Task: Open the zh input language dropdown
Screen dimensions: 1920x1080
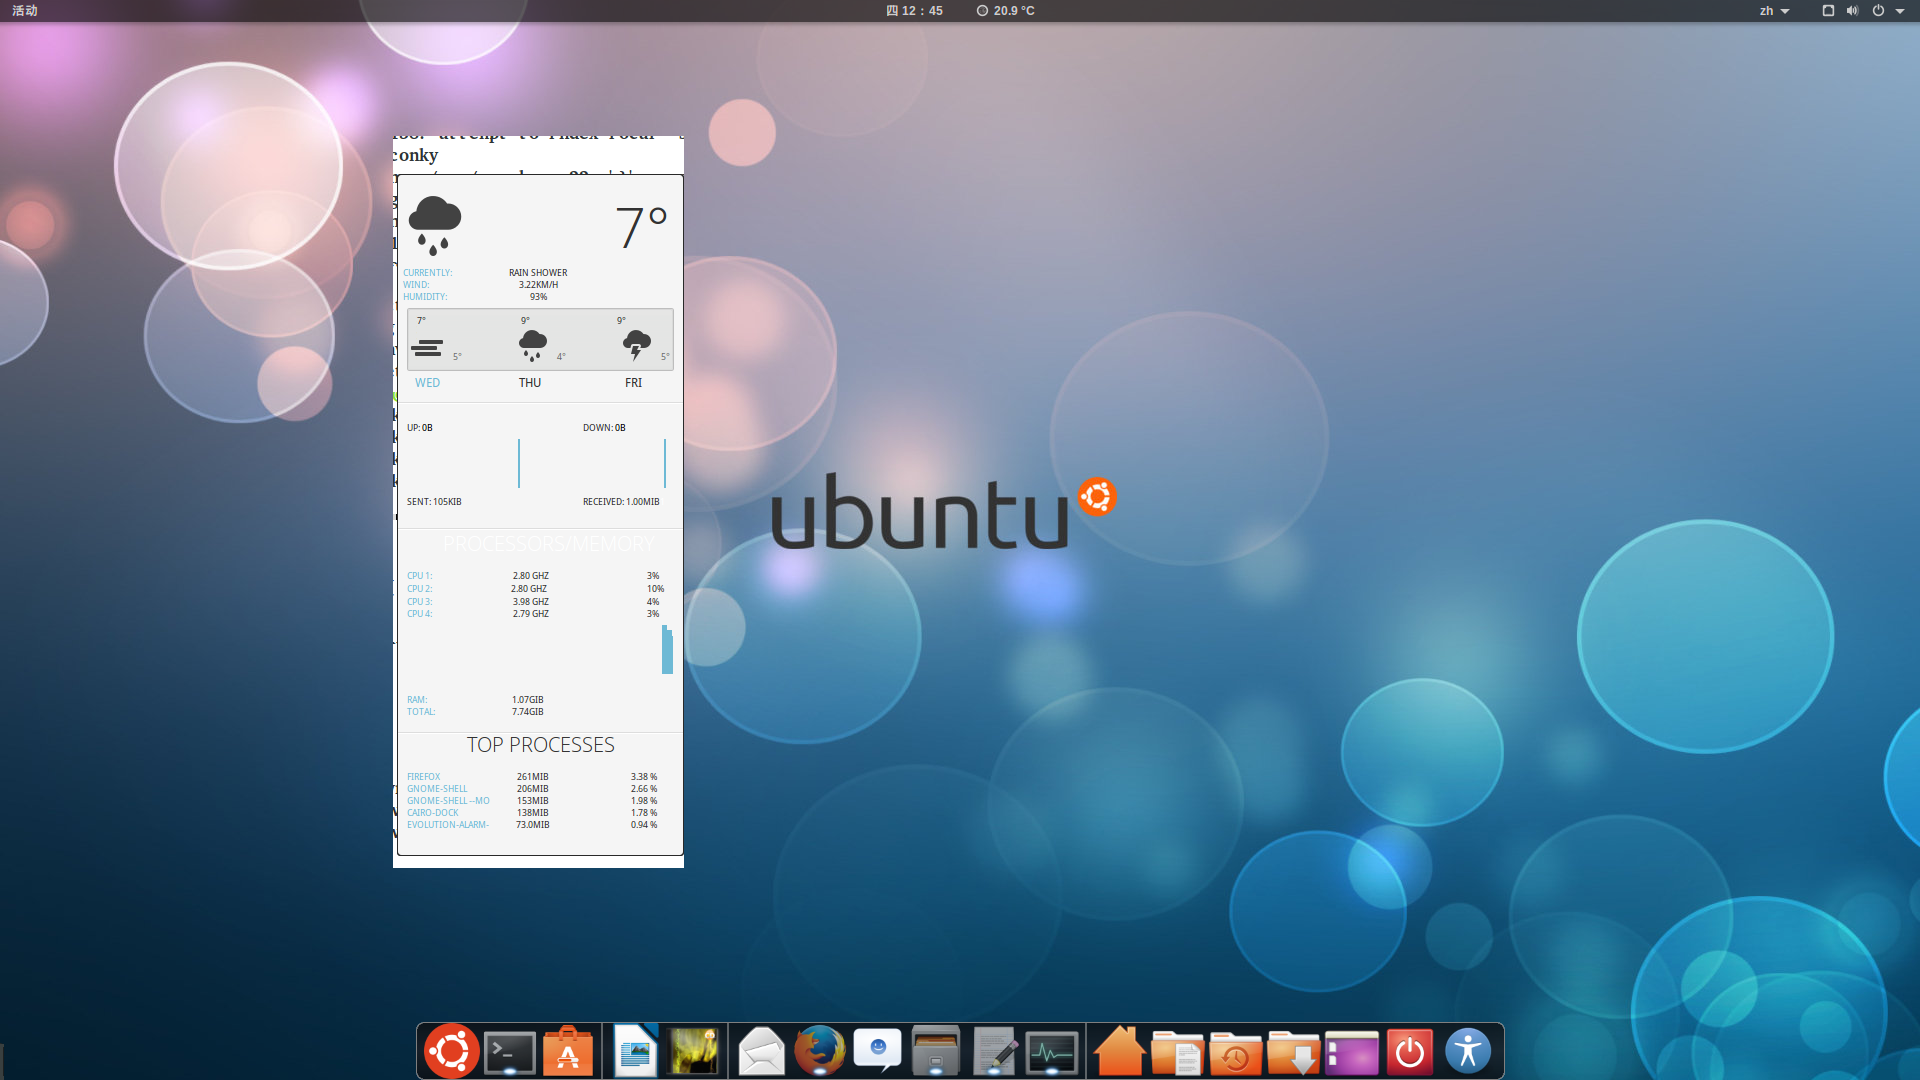Action: tap(1774, 11)
